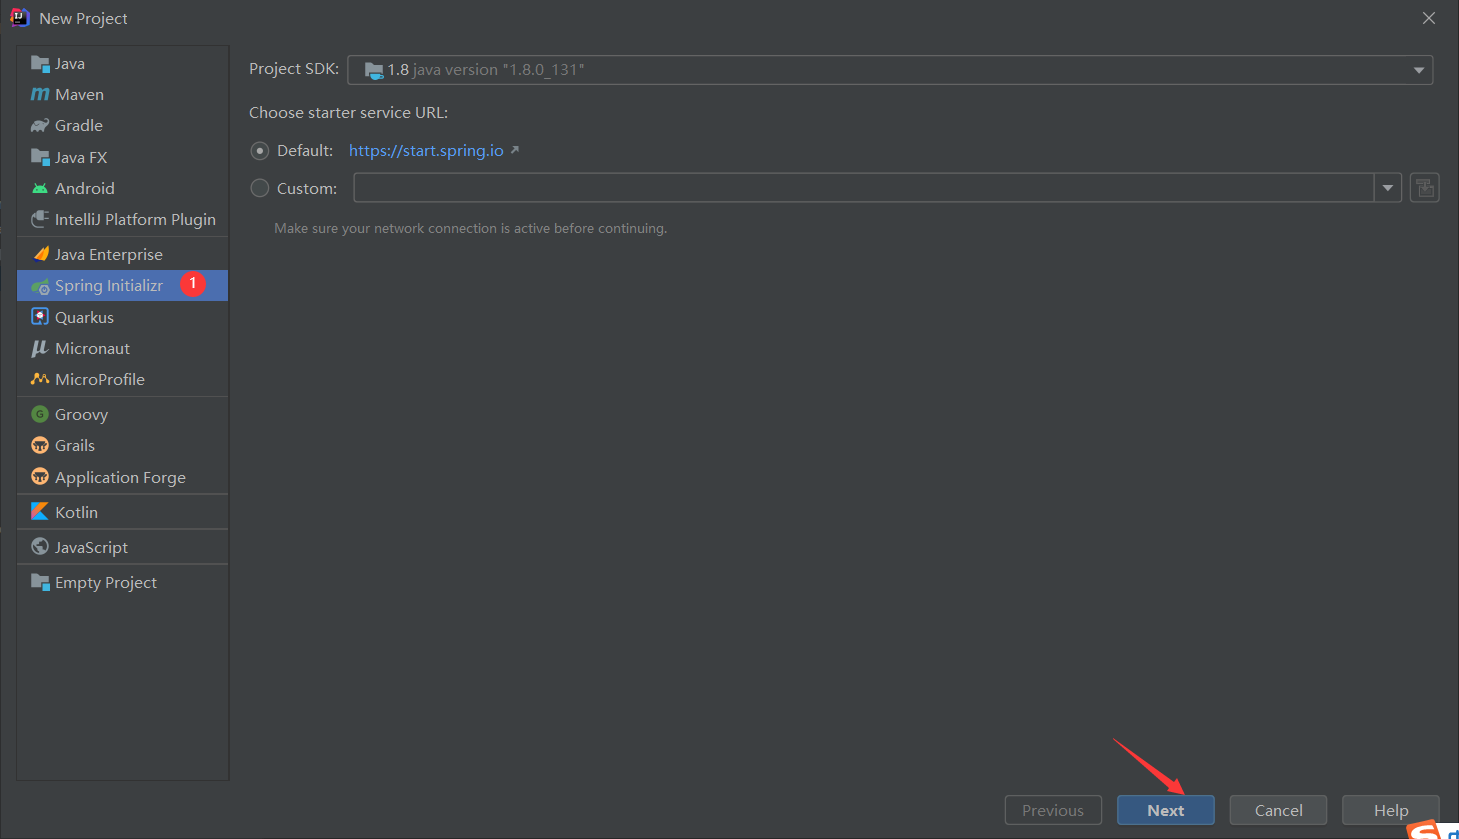Click the Spring Initializr leaf icon
The width and height of the screenshot is (1459, 839).
click(40, 286)
